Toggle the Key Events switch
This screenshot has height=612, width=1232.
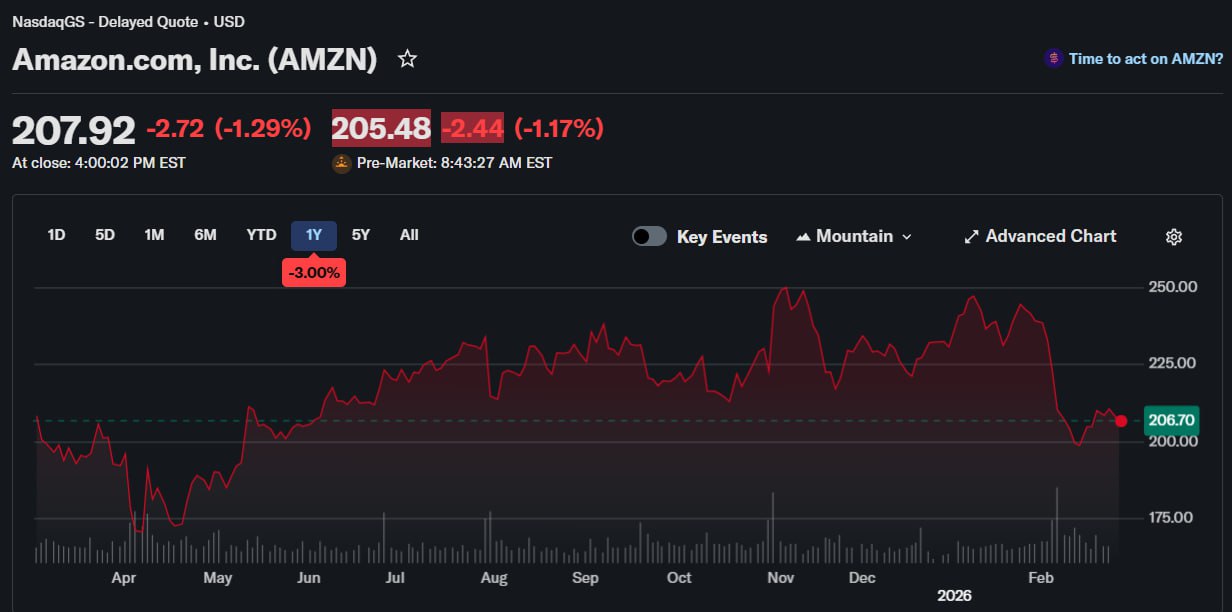pos(649,237)
